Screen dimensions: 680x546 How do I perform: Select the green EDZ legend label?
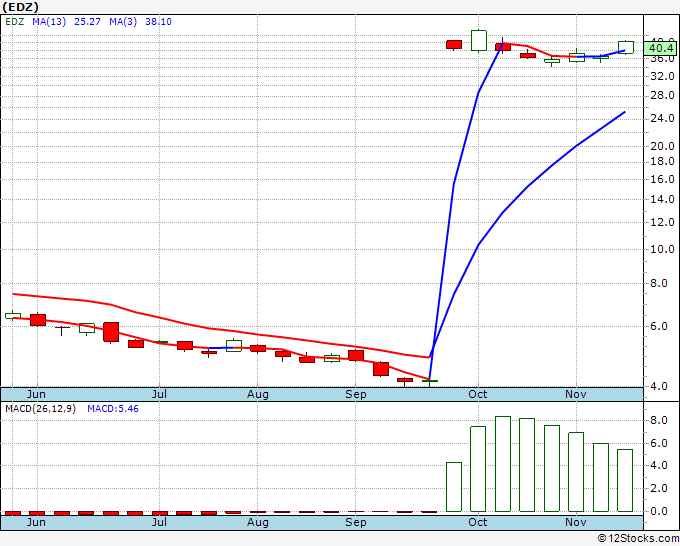[x=14, y=21]
